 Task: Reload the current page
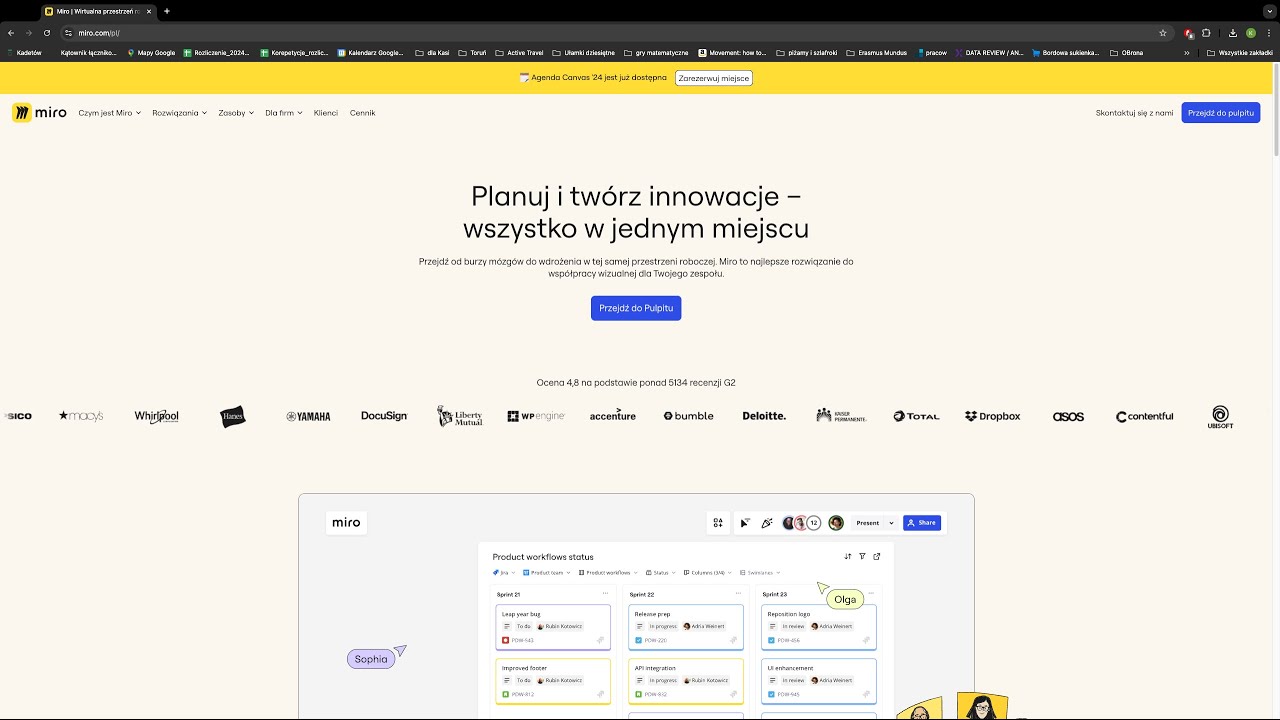click(46, 33)
